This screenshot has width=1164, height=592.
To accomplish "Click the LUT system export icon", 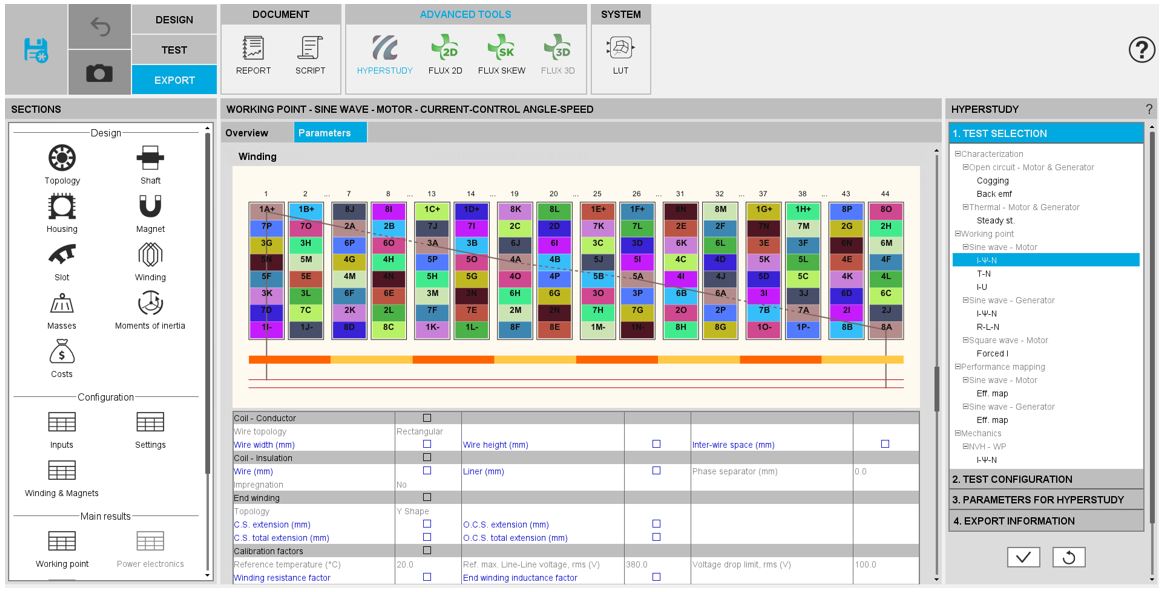I will tap(620, 49).
